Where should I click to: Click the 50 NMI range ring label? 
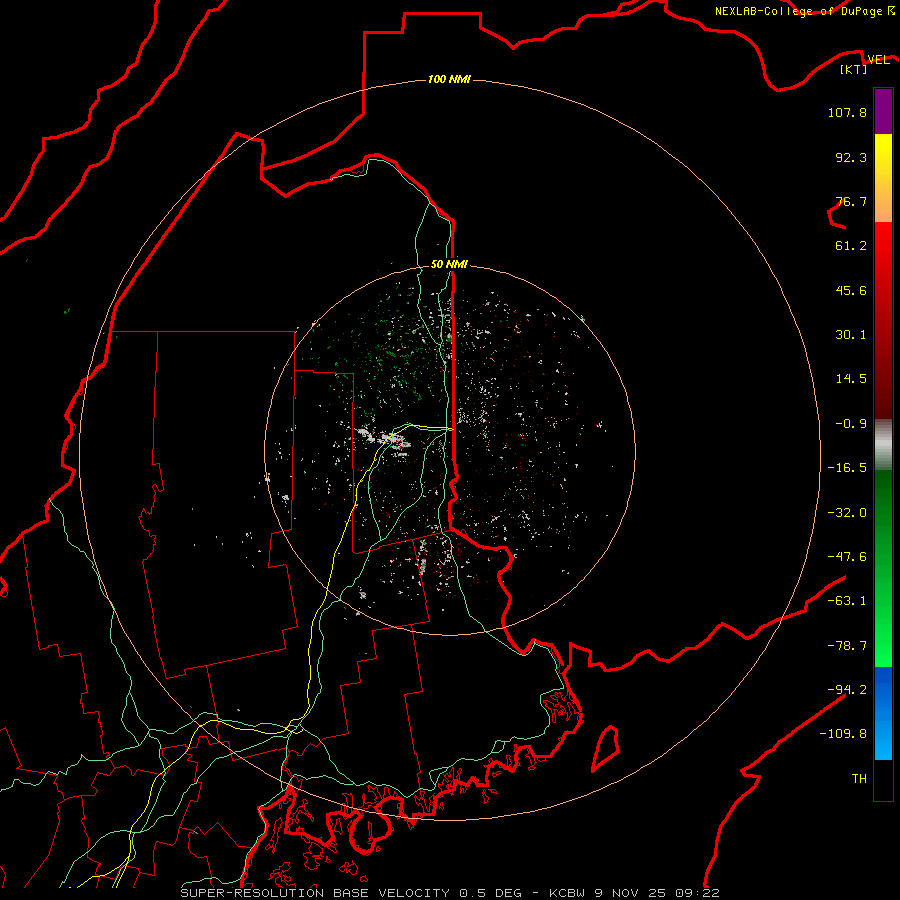tap(449, 264)
